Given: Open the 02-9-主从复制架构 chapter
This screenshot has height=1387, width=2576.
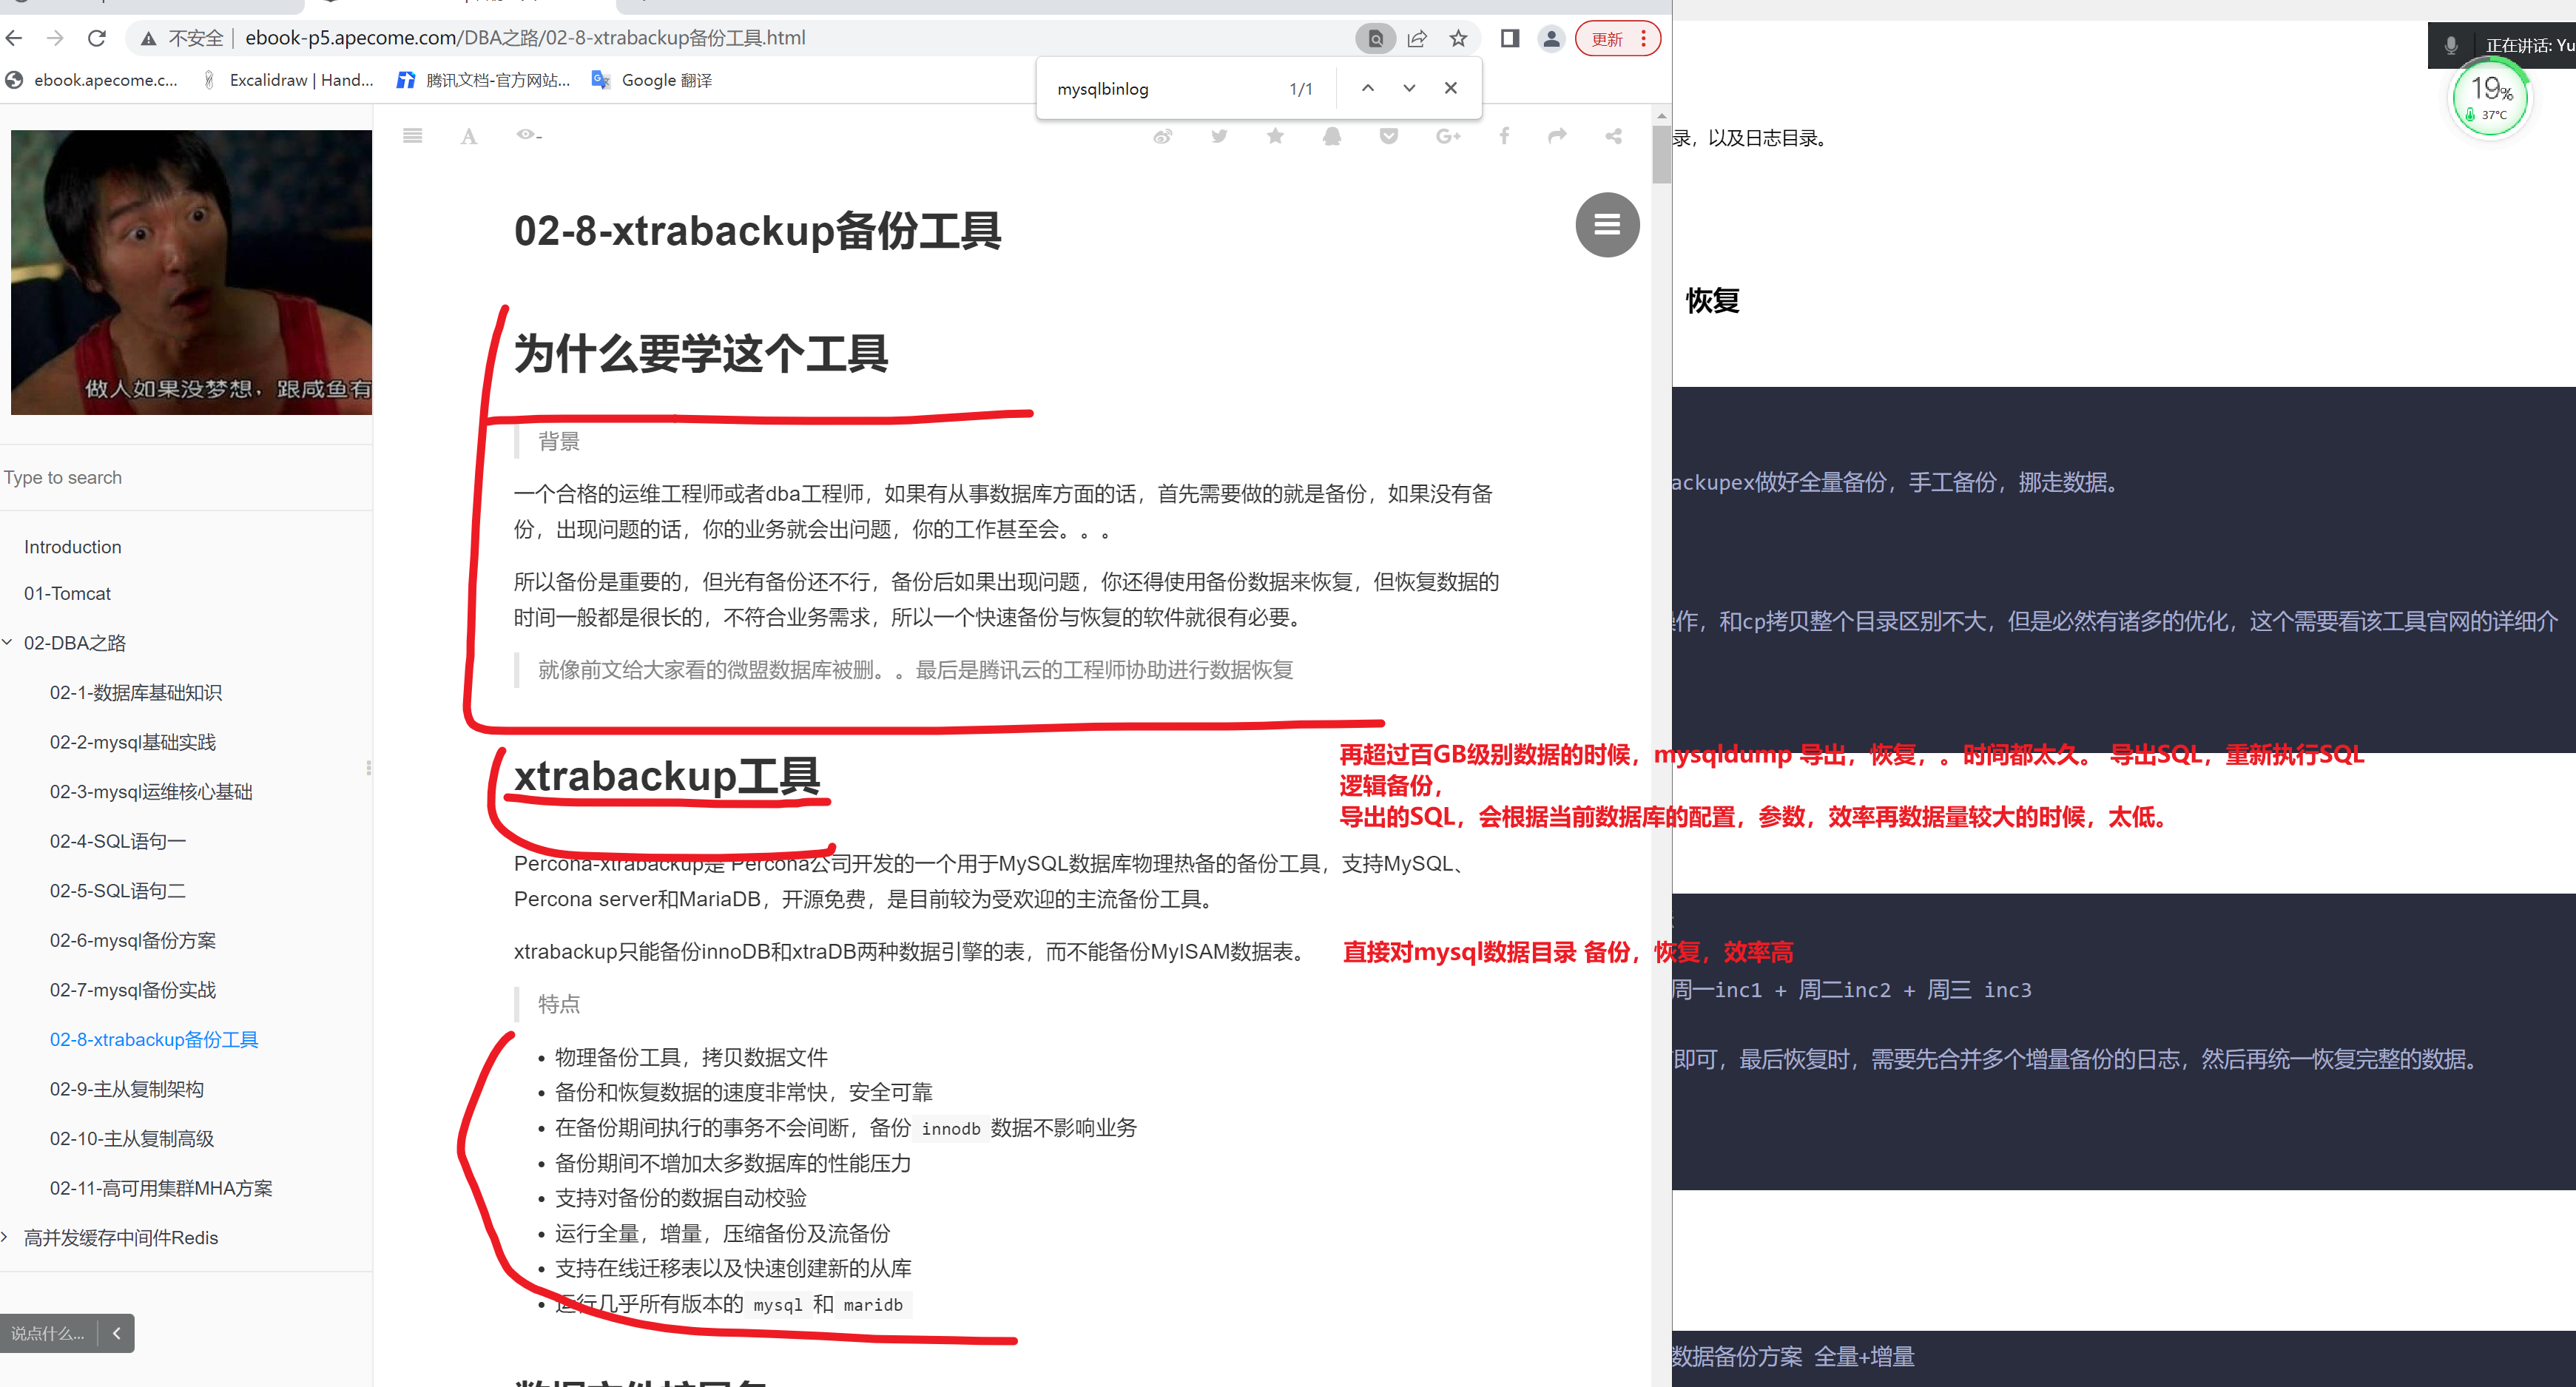Looking at the screenshot, I should [127, 1089].
